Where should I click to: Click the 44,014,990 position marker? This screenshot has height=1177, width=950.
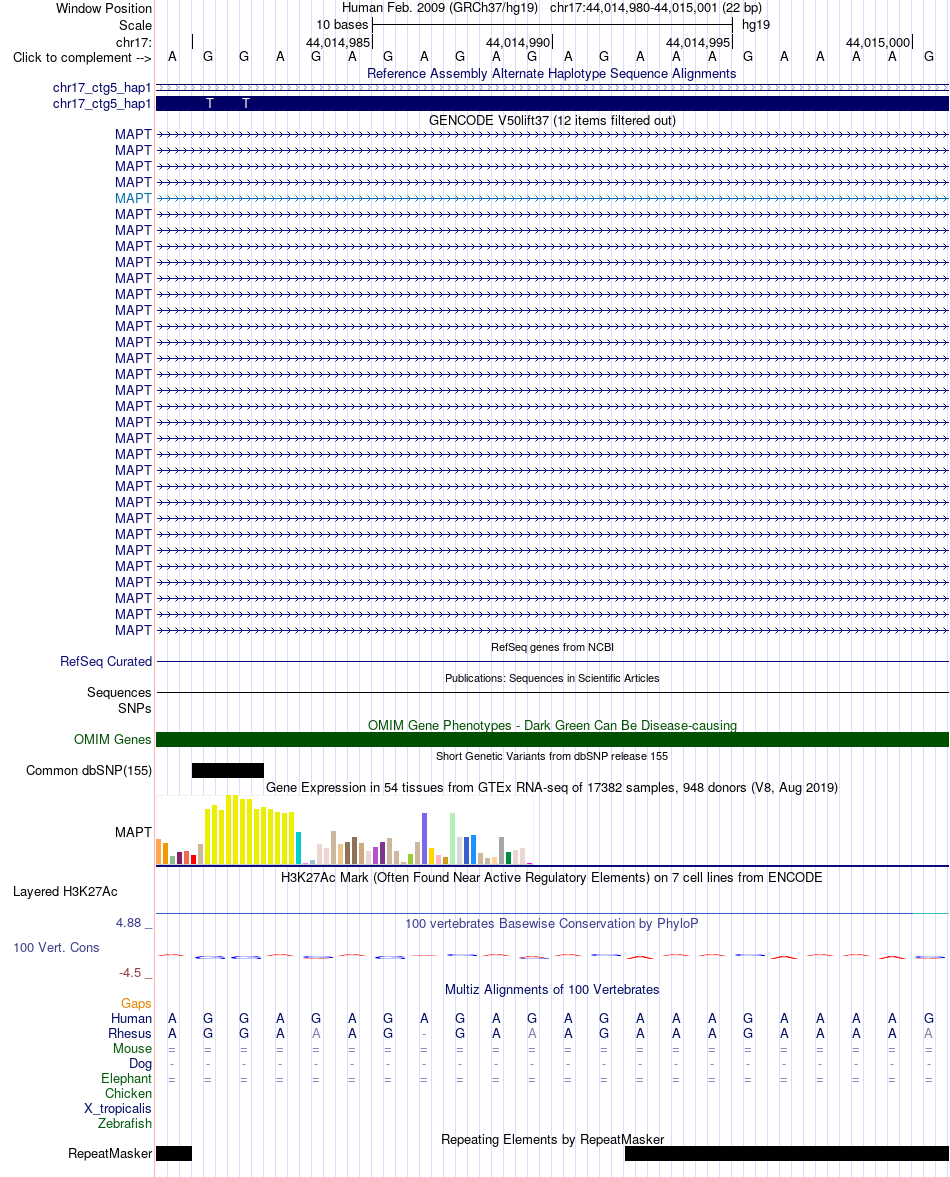click(518, 43)
